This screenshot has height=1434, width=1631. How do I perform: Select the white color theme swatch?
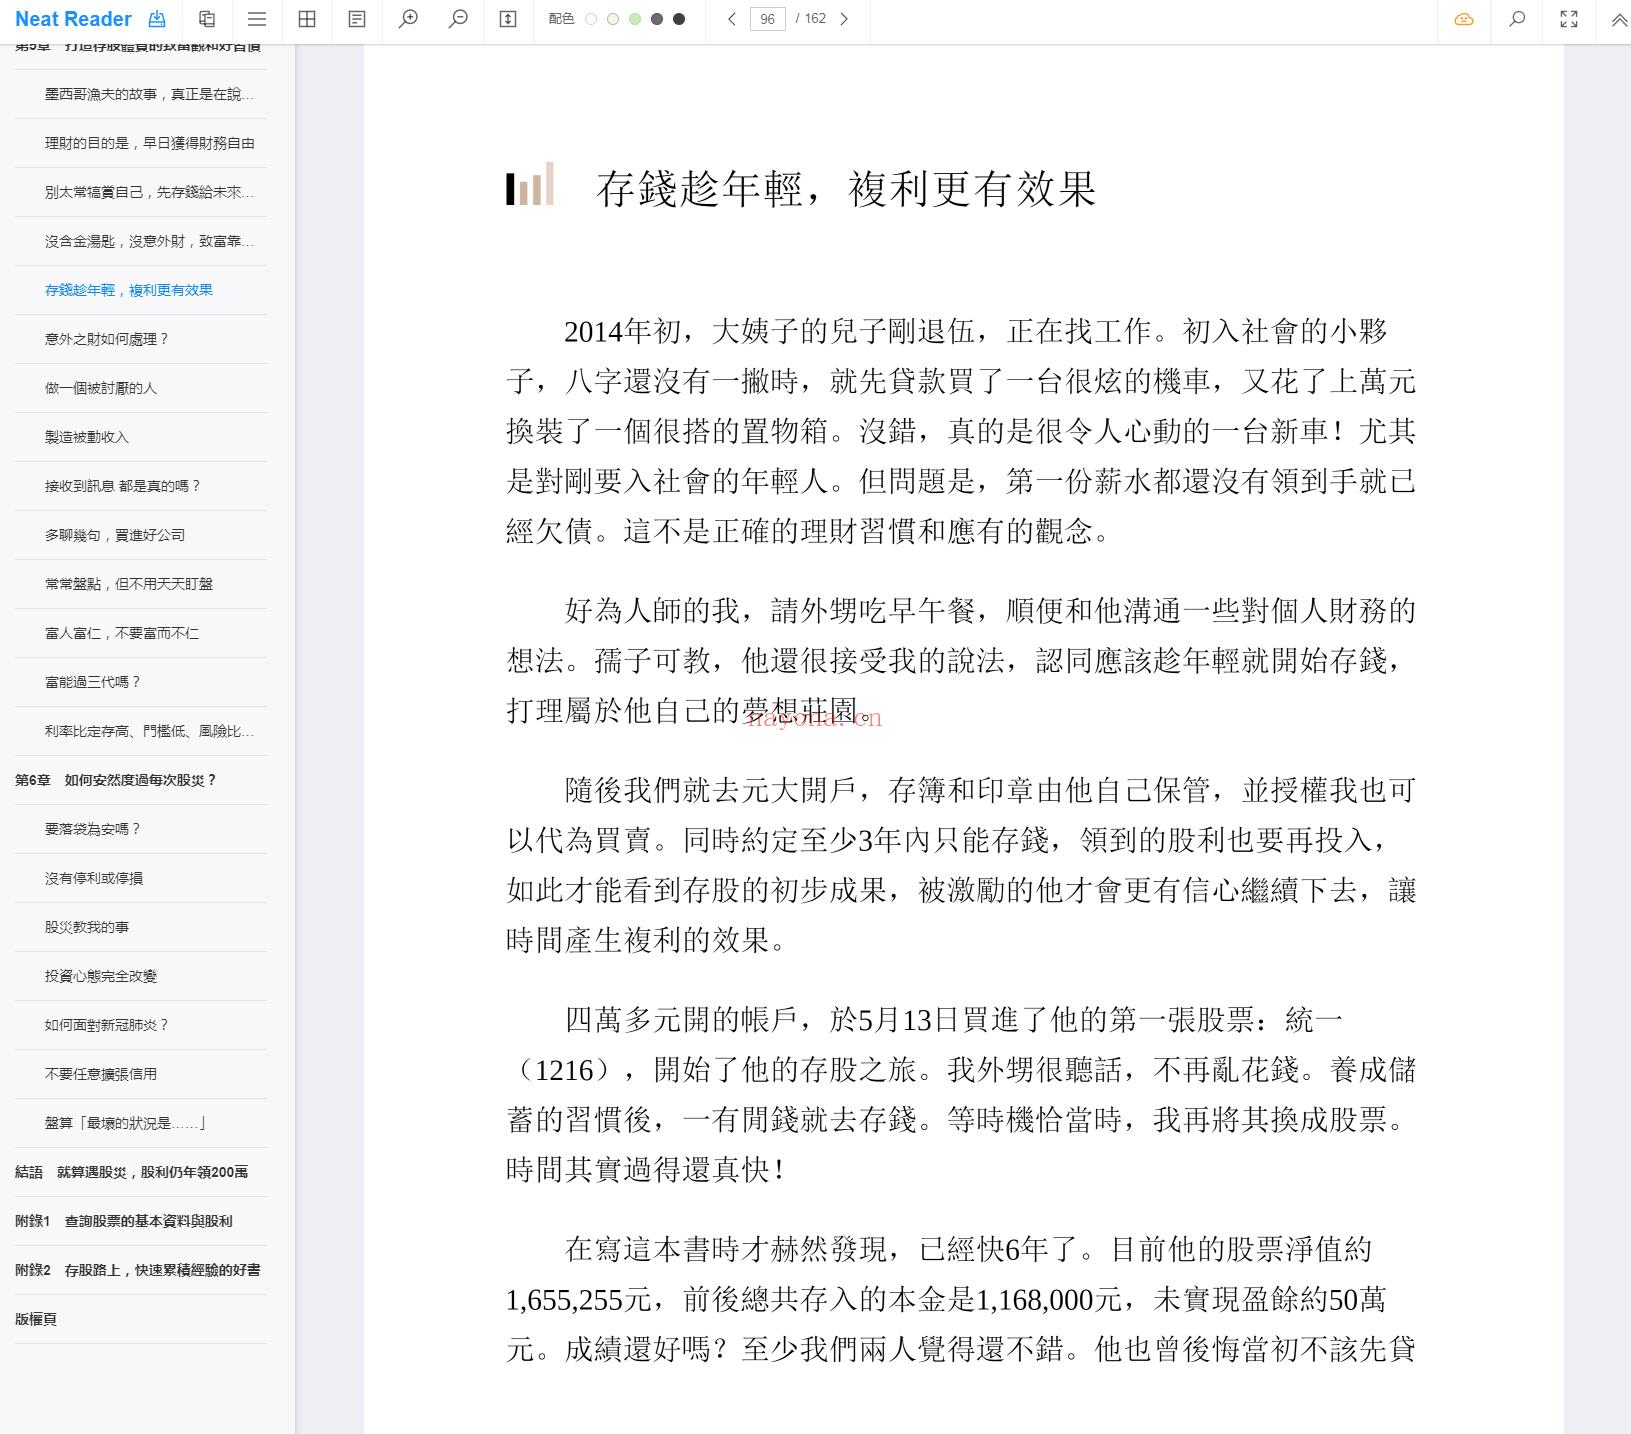[591, 19]
